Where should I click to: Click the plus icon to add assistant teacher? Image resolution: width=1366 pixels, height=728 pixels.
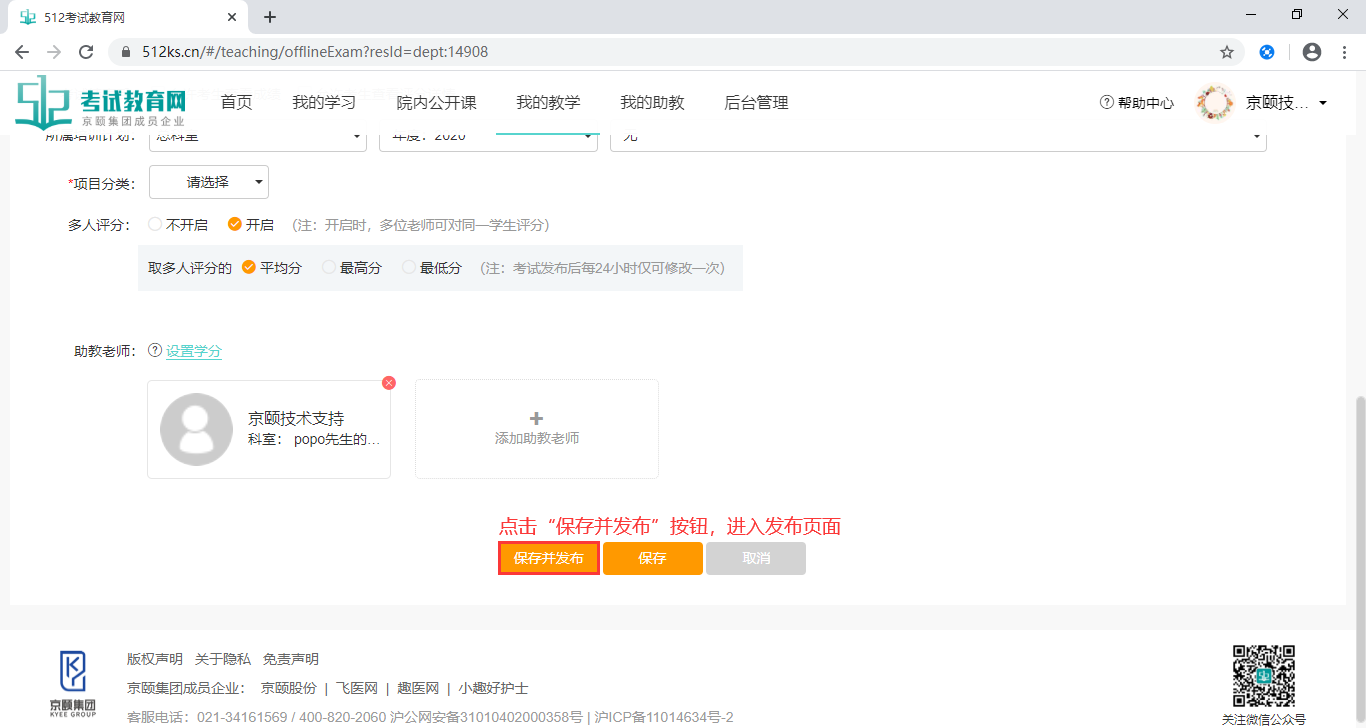tap(536, 419)
